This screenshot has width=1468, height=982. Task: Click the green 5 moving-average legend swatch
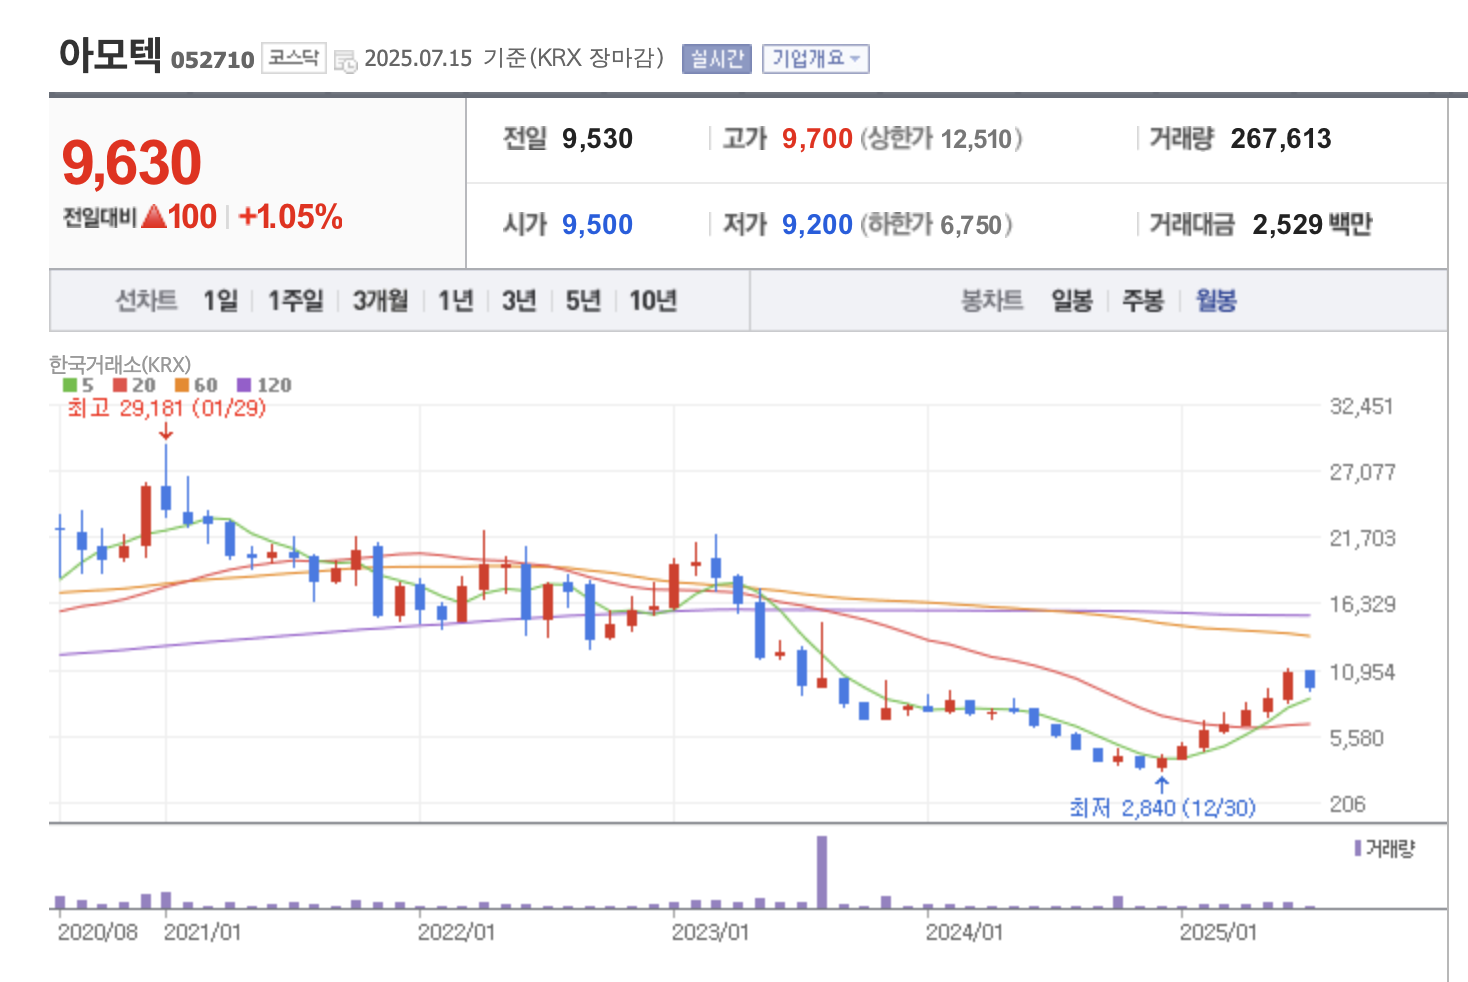pyautogui.click(x=70, y=385)
